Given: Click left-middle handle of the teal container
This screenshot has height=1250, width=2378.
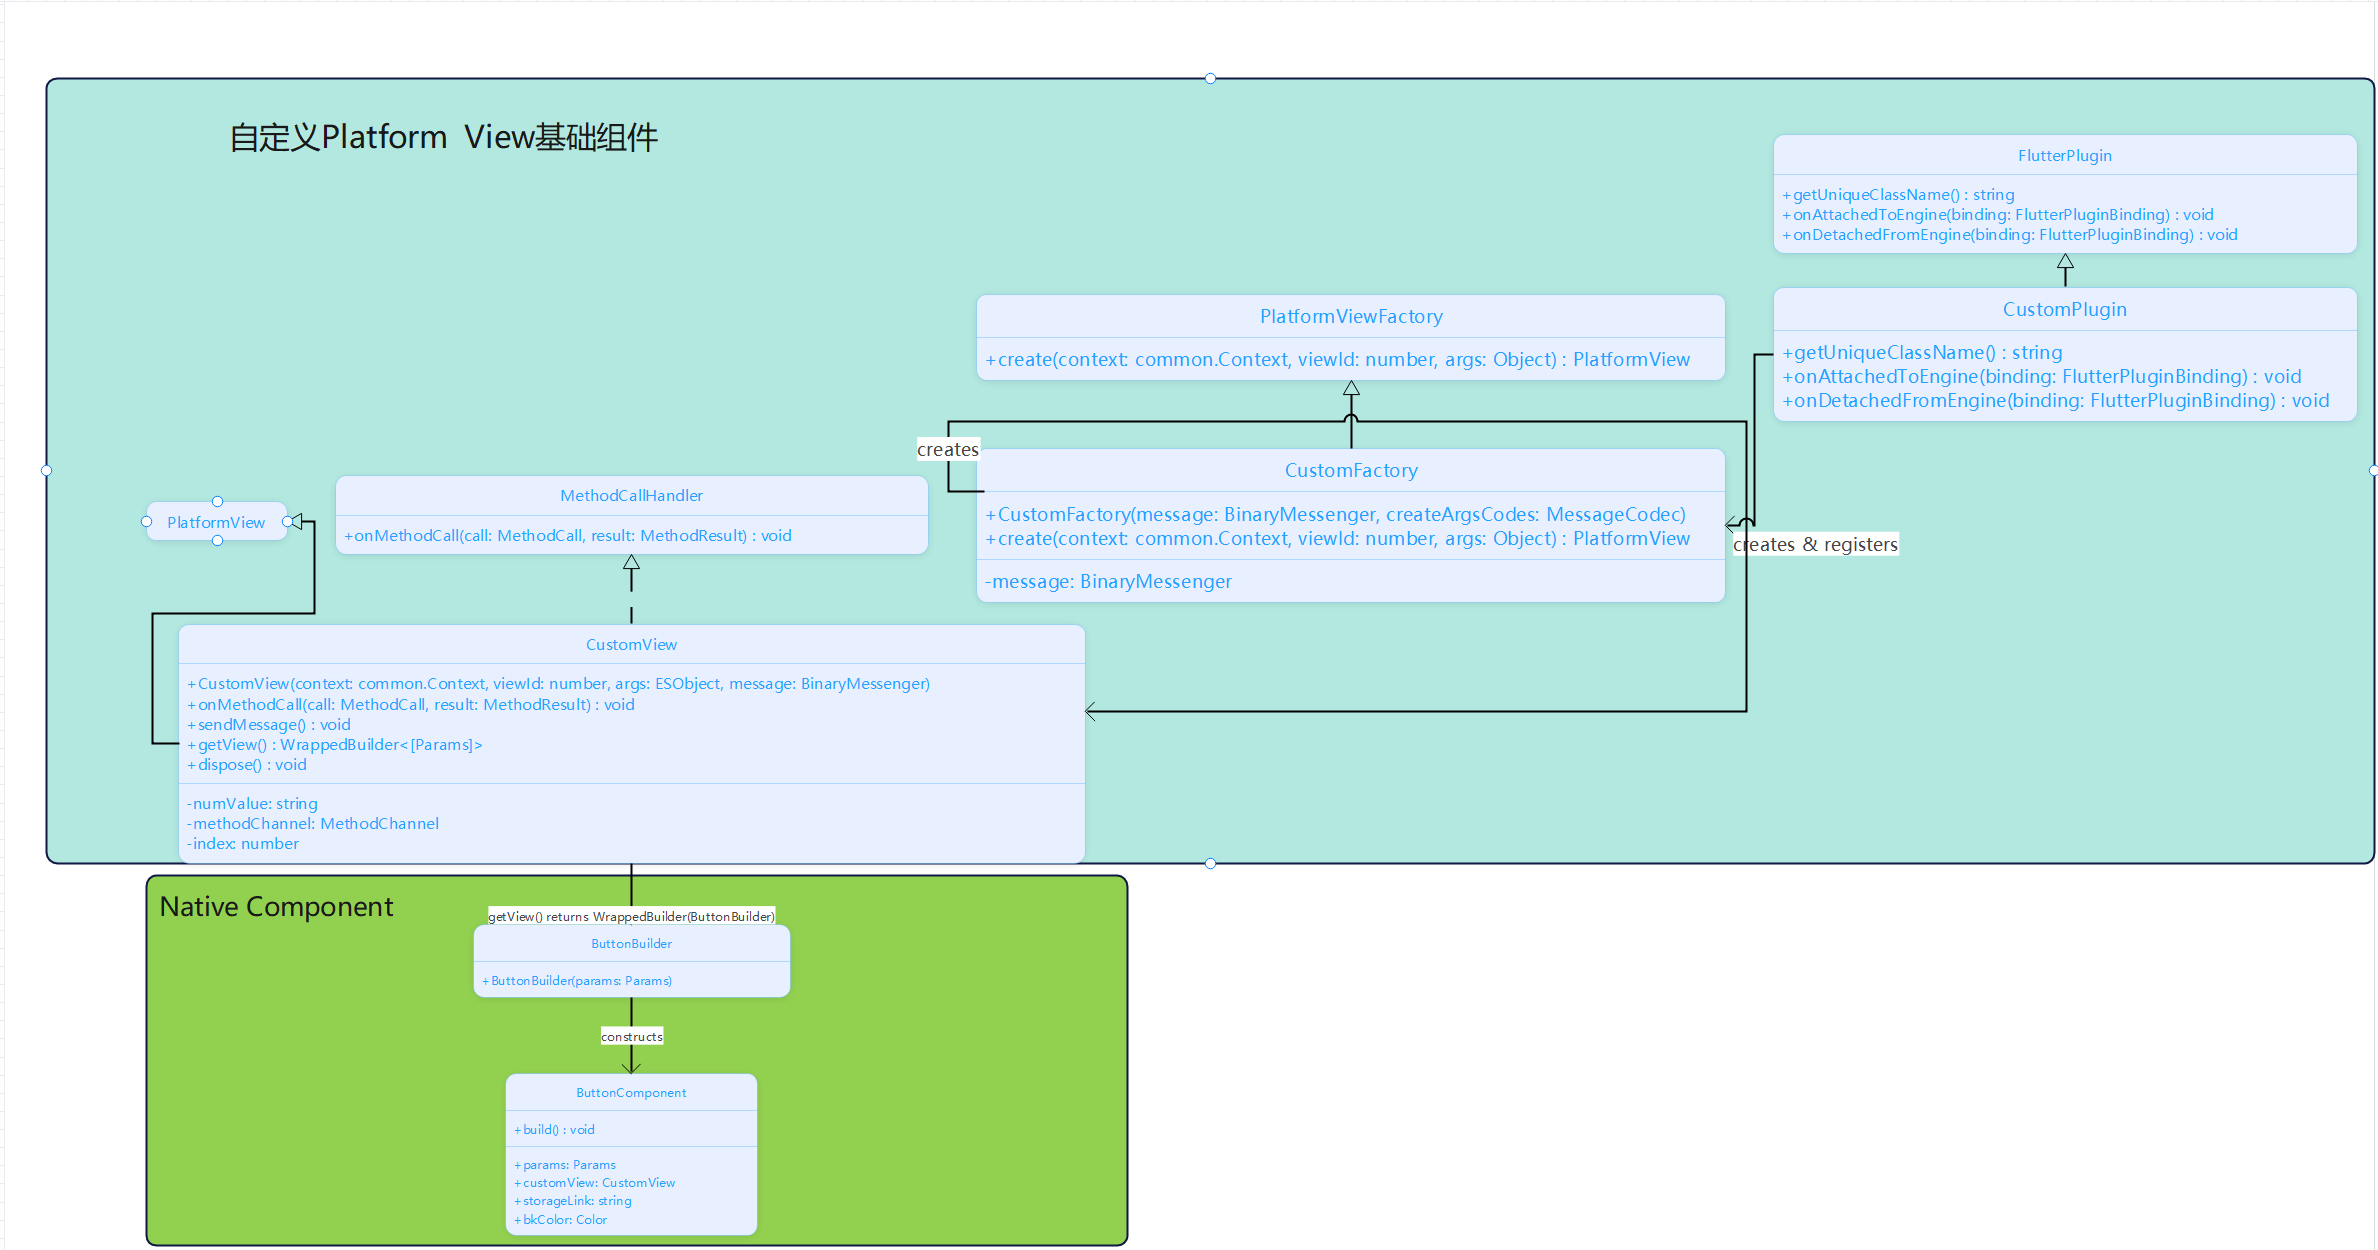Looking at the screenshot, I should (46, 470).
